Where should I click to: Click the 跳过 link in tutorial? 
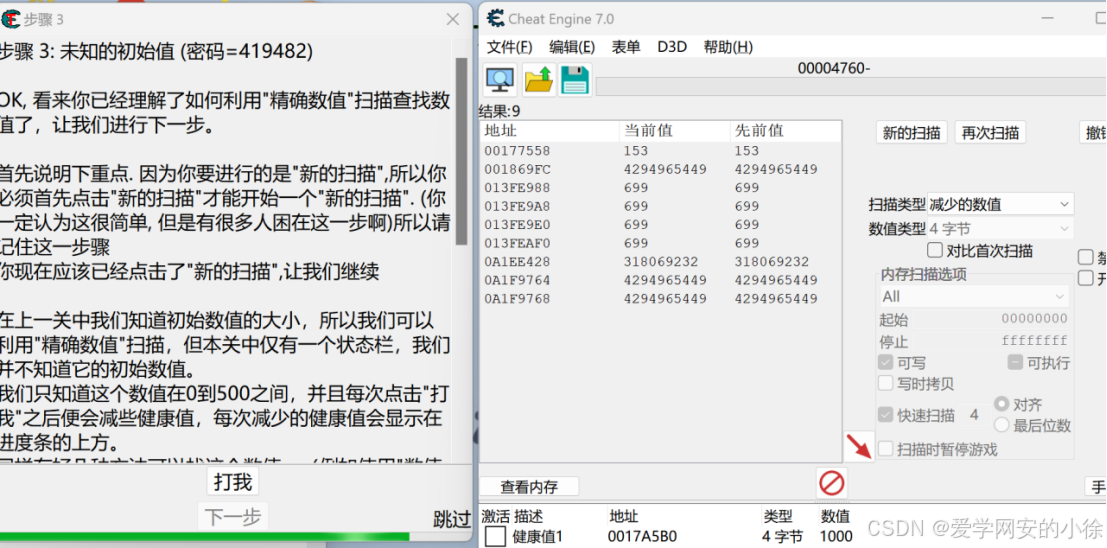pos(451,519)
